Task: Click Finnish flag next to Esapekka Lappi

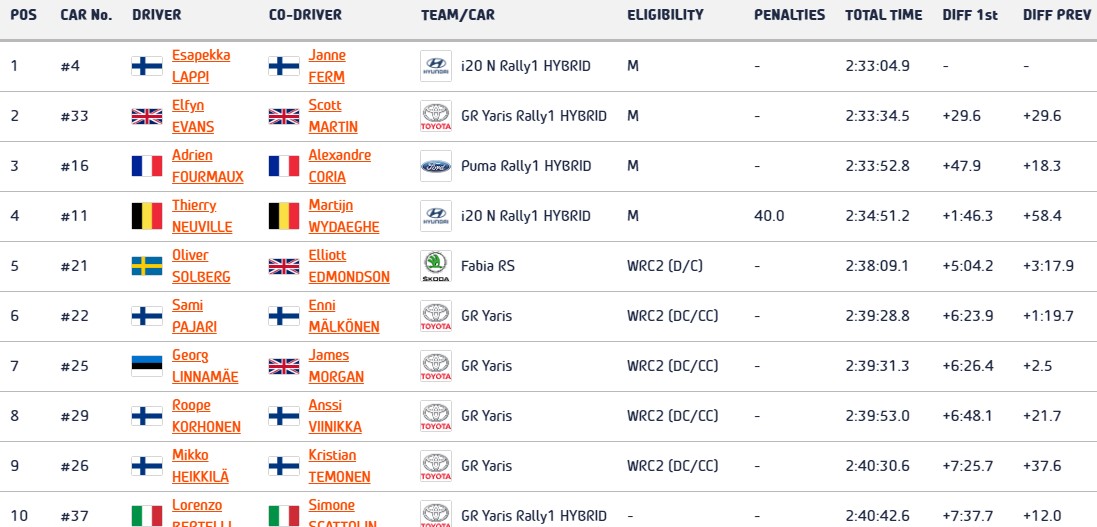Action: (147, 66)
